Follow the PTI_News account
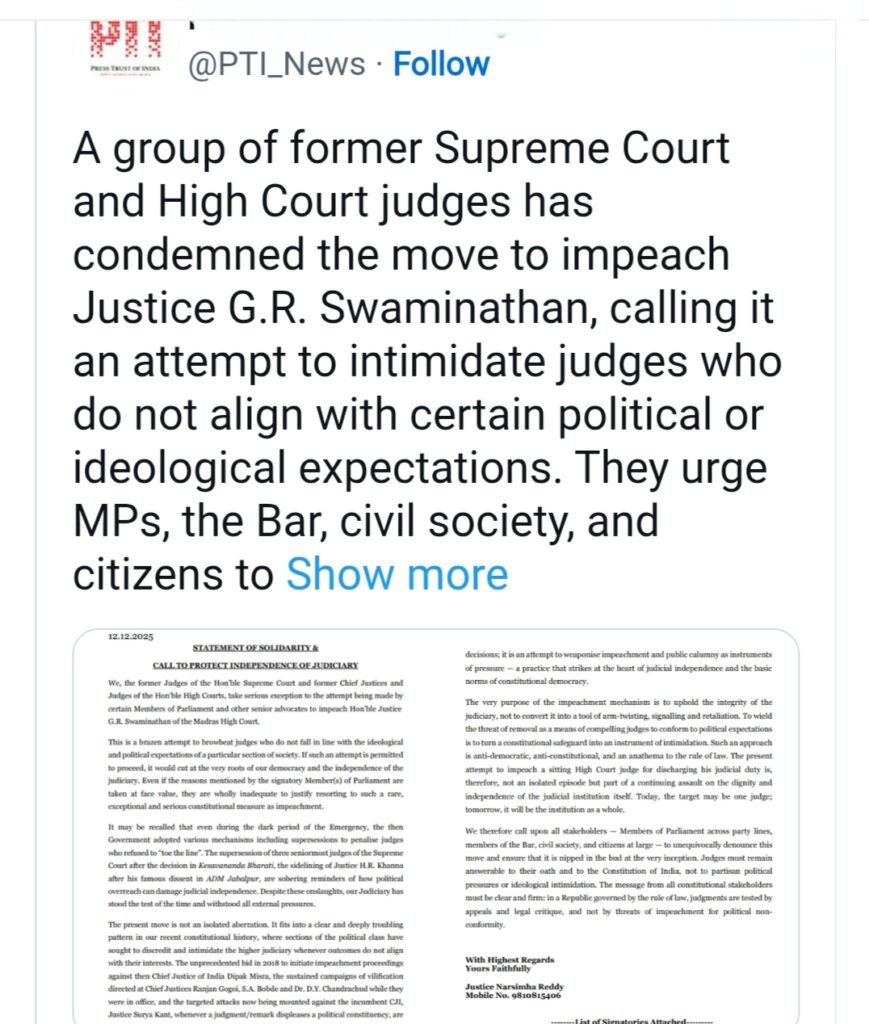The height and width of the screenshot is (1024, 869). click(441, 64)
